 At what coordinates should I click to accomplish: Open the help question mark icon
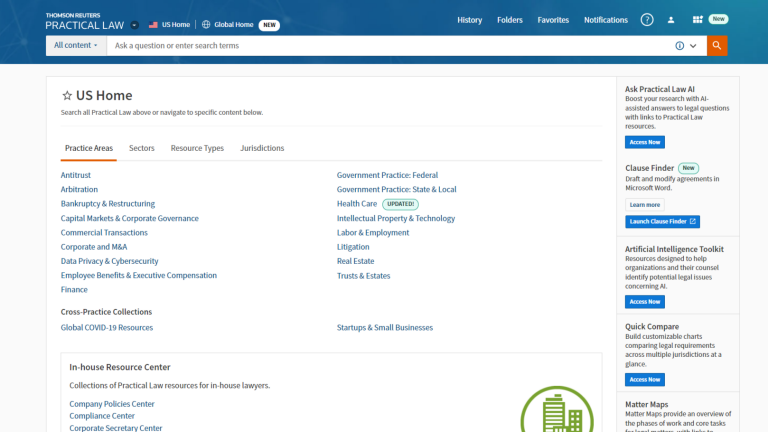647,20
